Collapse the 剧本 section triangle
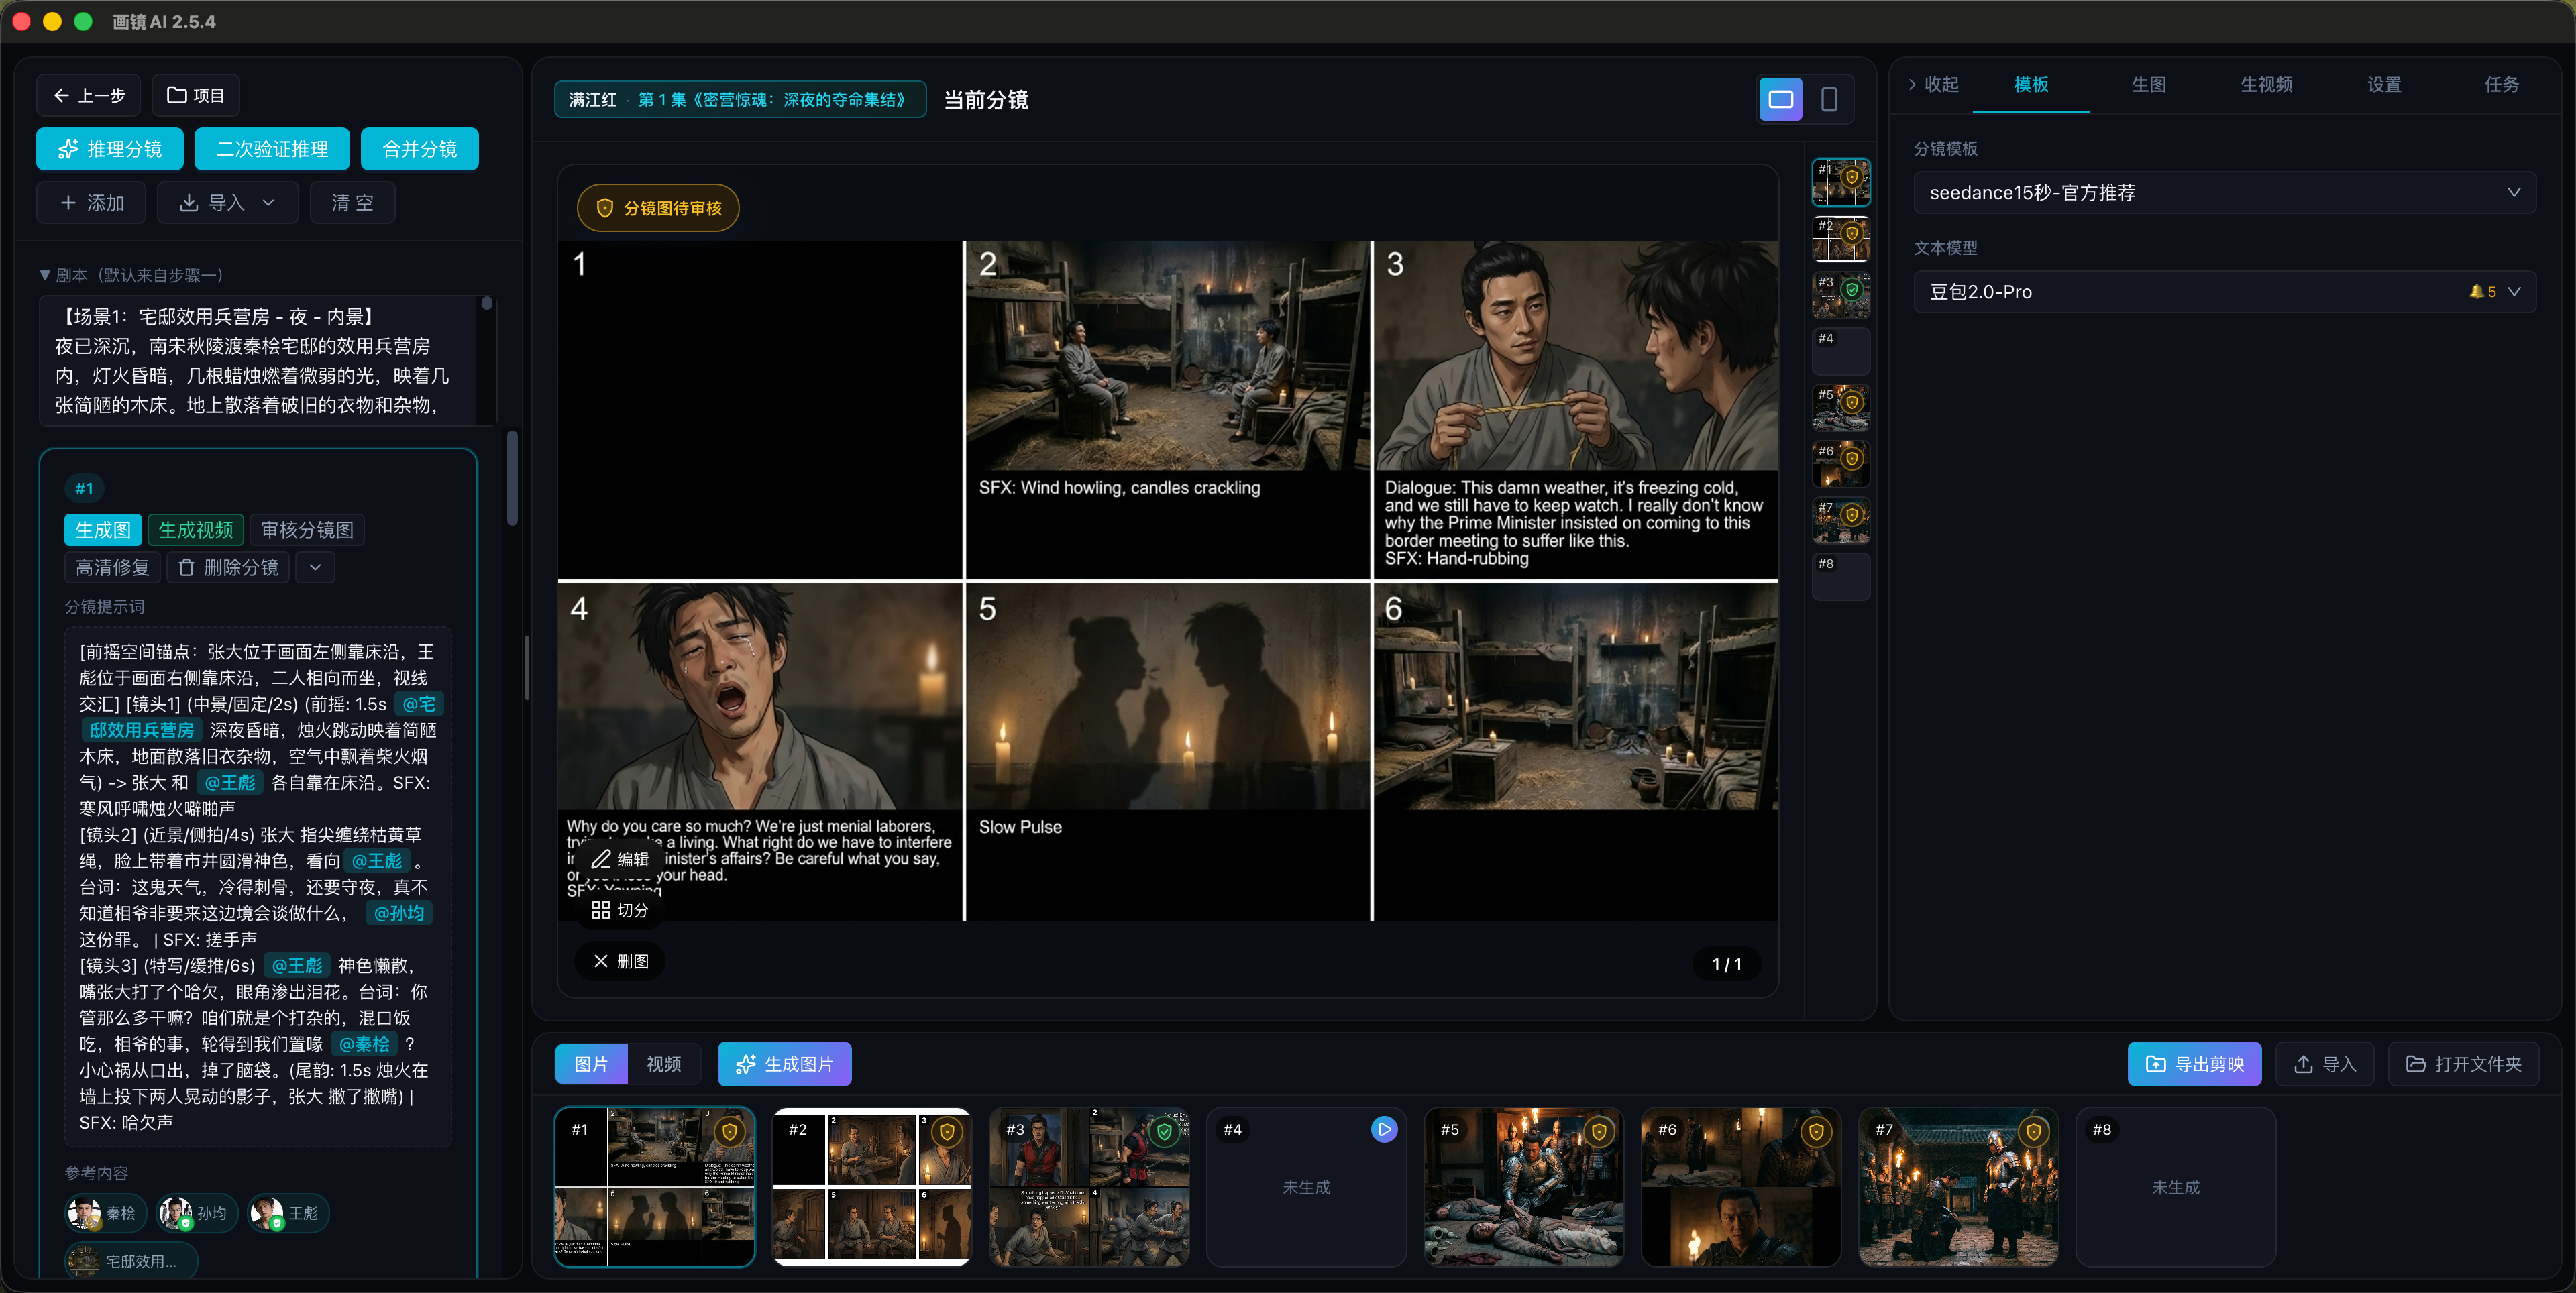Viewport: 2576px width, 1293px height. point(45,275)
